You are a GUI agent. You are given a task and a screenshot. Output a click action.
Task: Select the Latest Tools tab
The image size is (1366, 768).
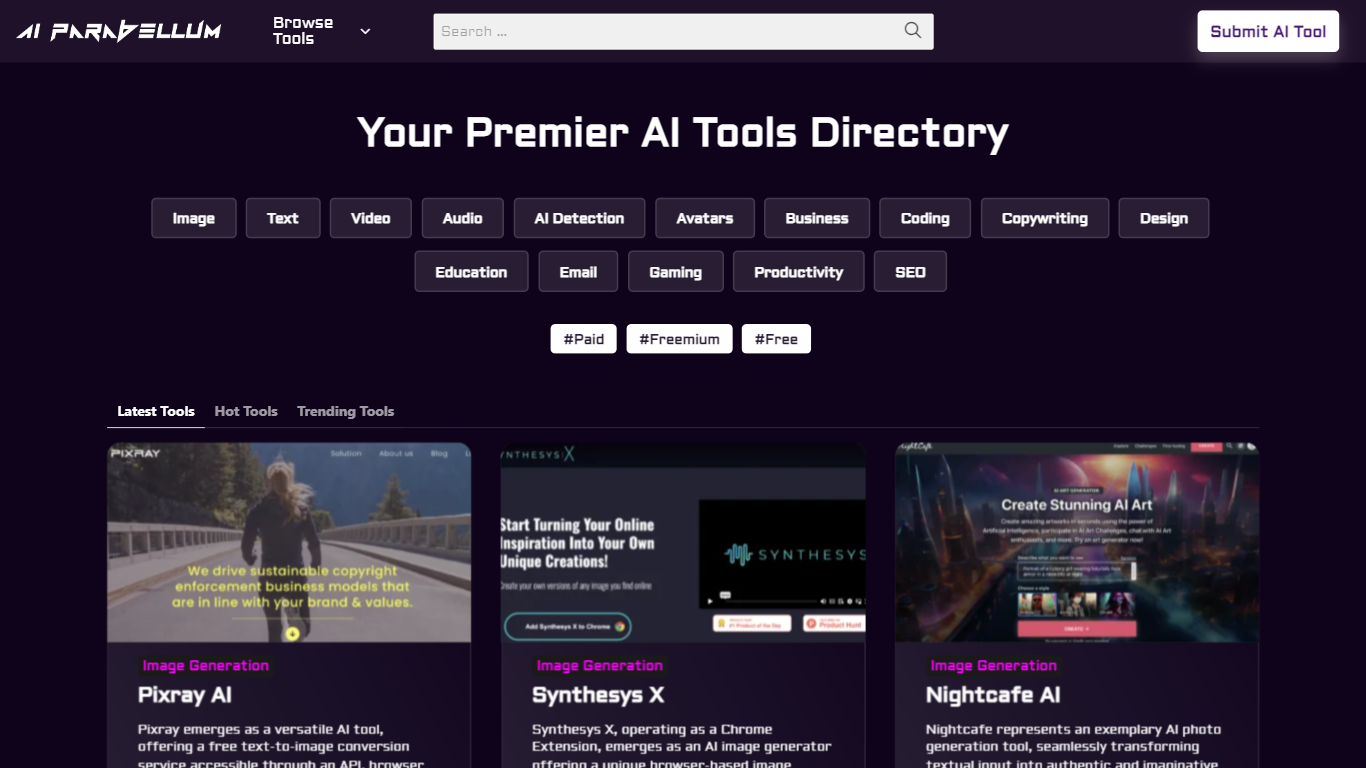point(156,411)
